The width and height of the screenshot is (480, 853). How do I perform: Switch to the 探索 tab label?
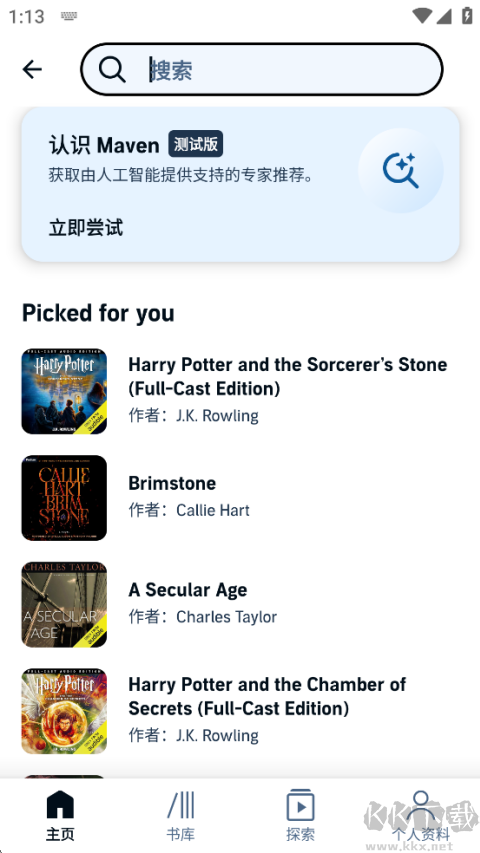point(300,835)
